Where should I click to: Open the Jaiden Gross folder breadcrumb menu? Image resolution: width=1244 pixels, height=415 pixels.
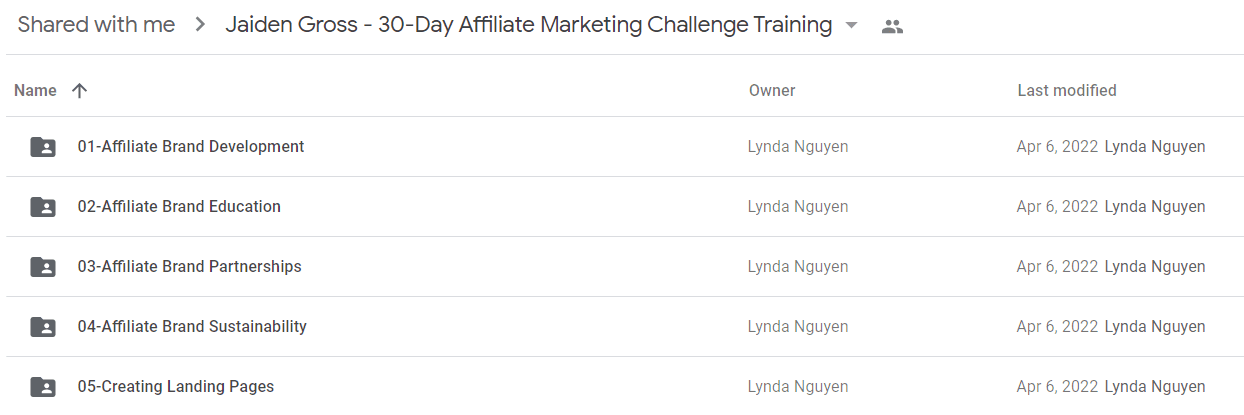528,25
